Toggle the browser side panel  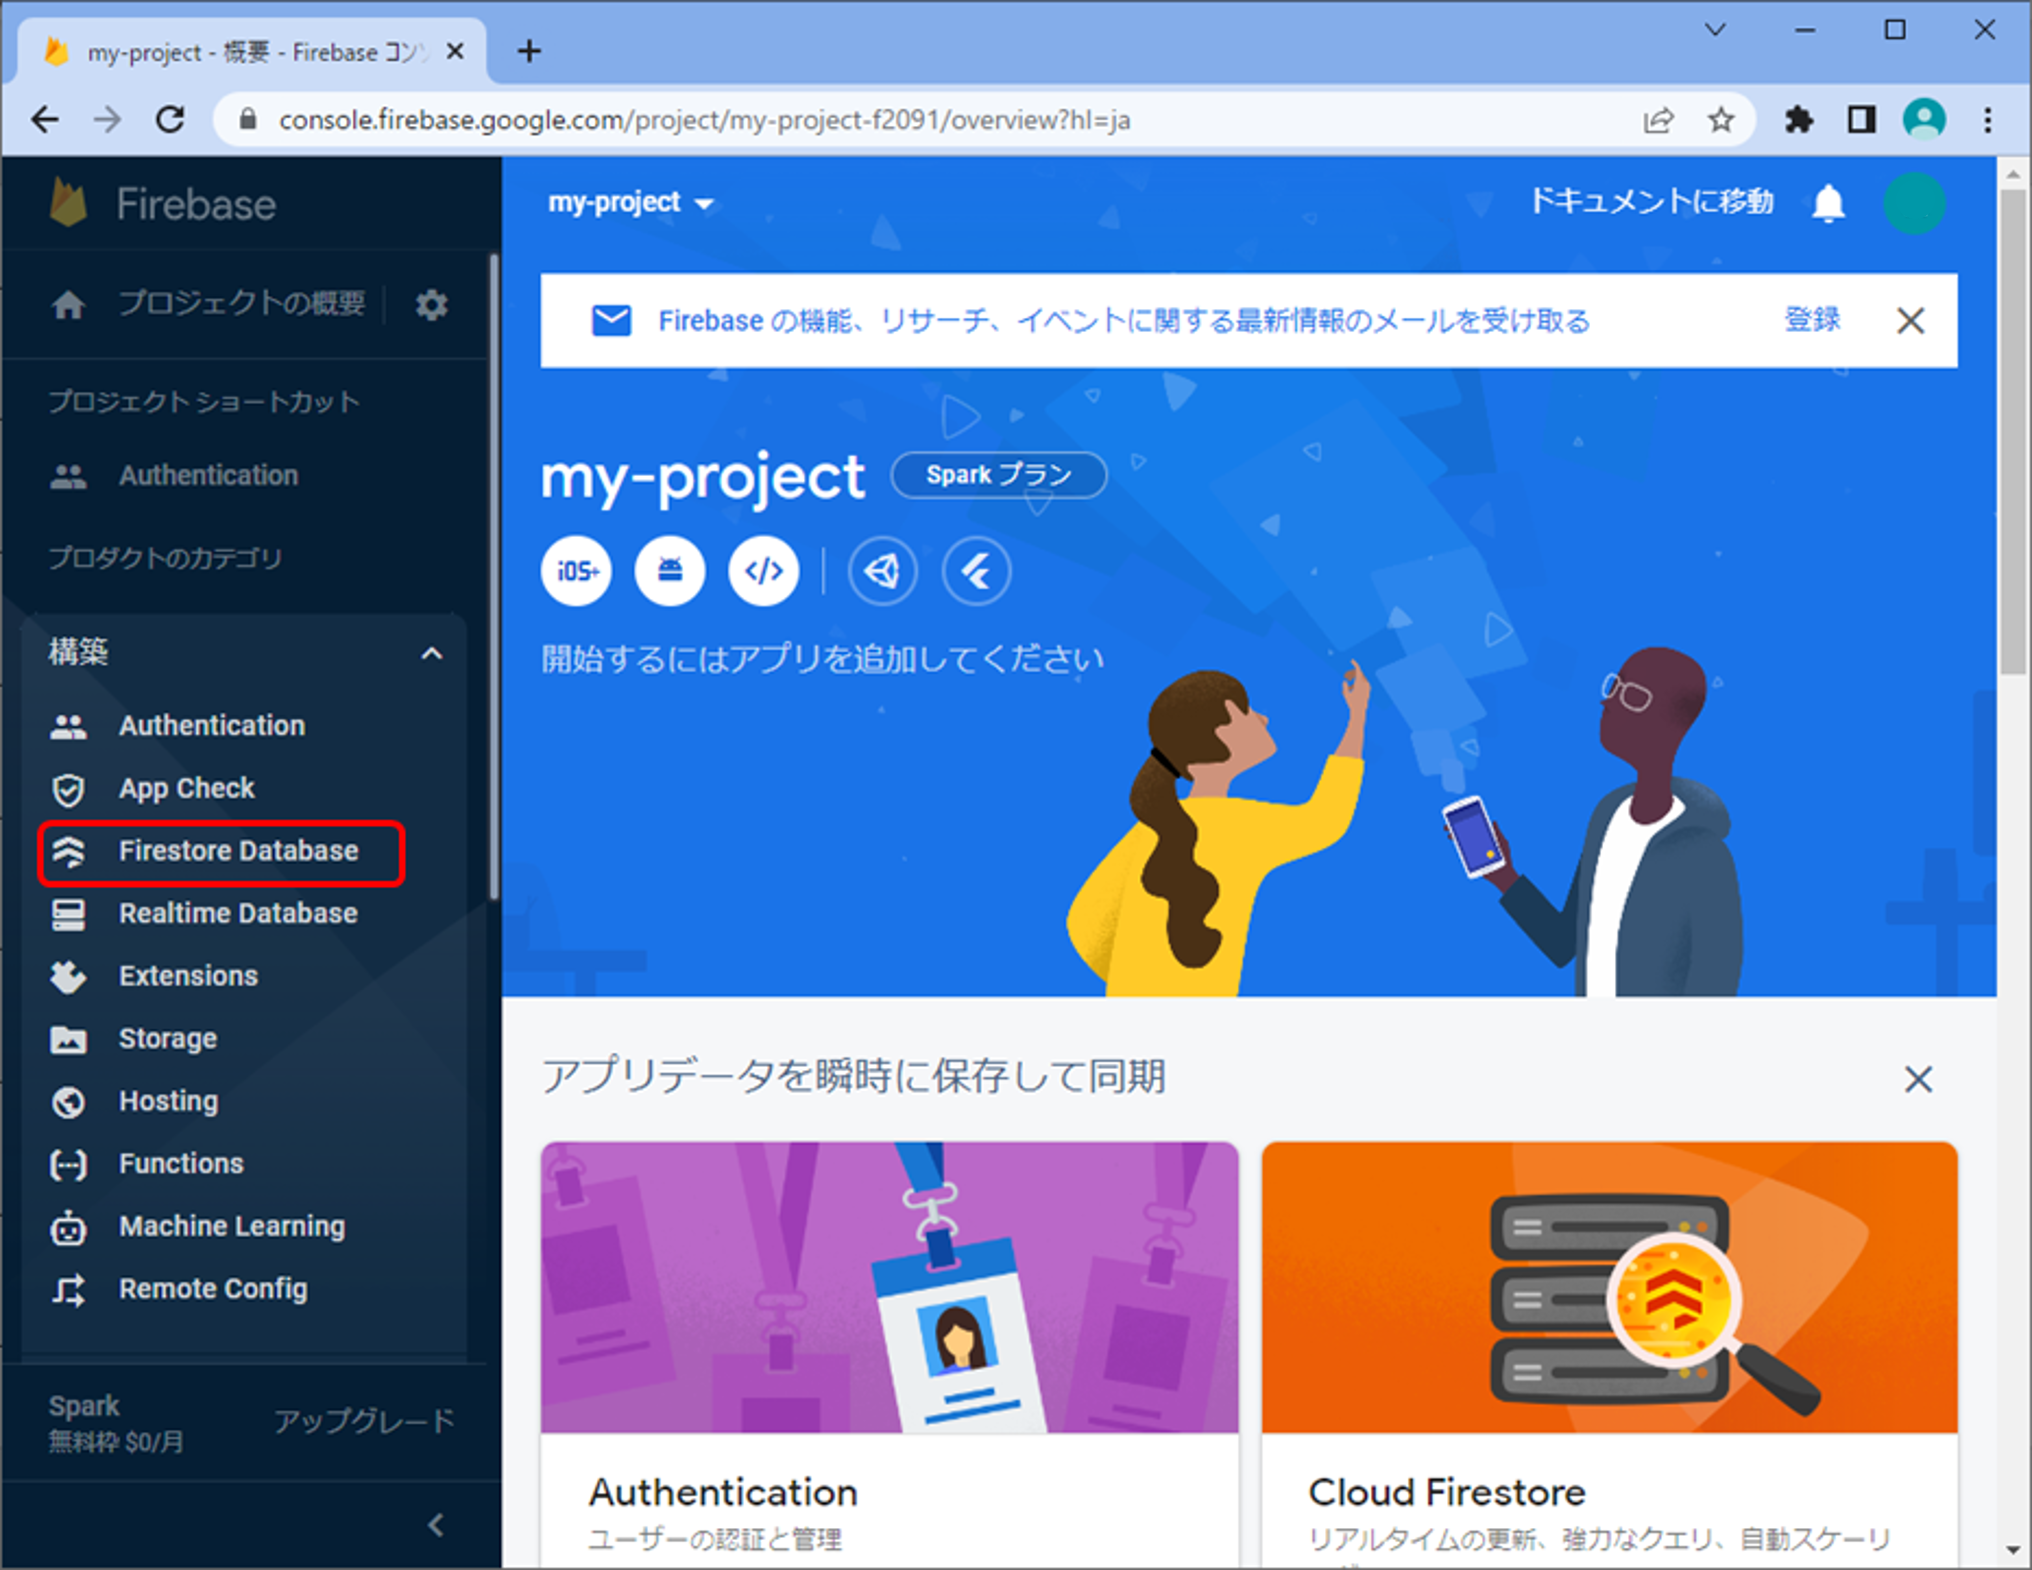click(1861, 121)
